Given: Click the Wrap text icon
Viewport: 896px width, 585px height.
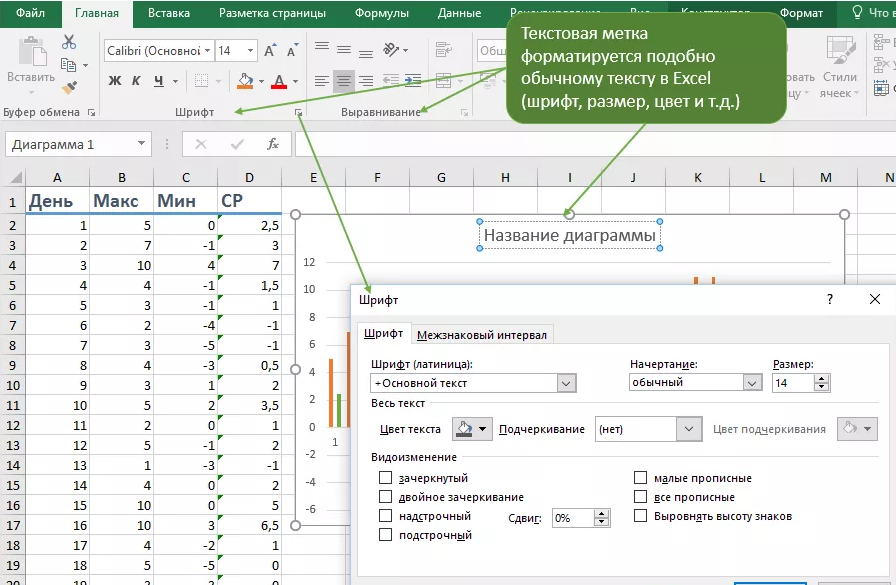Looking at the screenshot, I should pos(443,50).
